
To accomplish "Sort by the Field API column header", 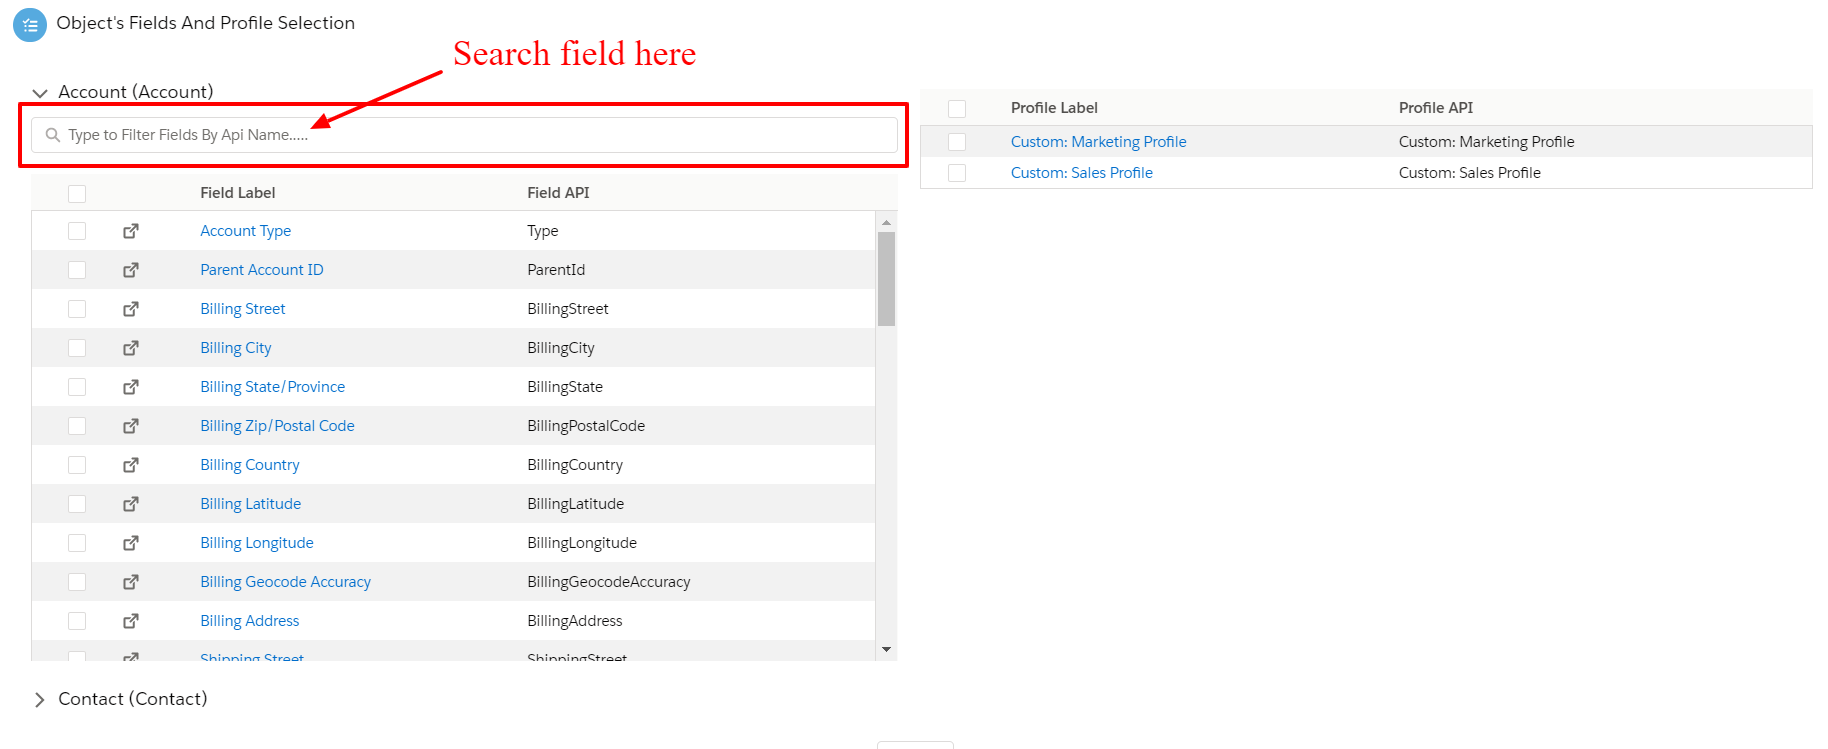I will pyautogui.click(x=558, y=193).
